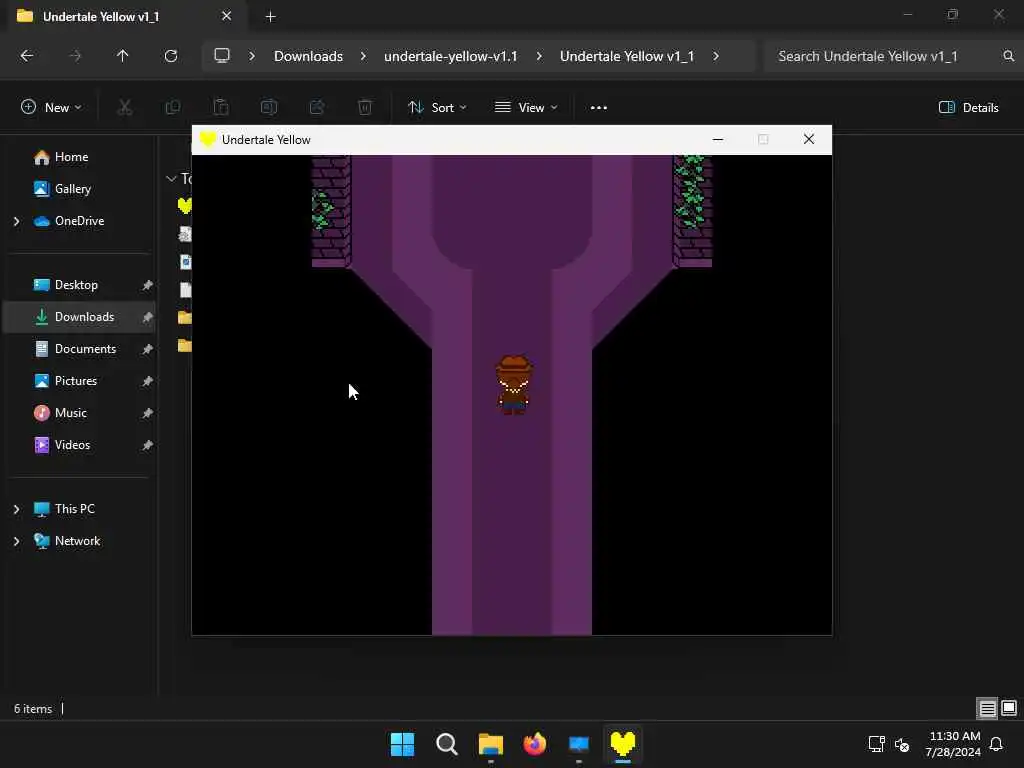Click the Paste toolbar icon

(x=221, y=107)
